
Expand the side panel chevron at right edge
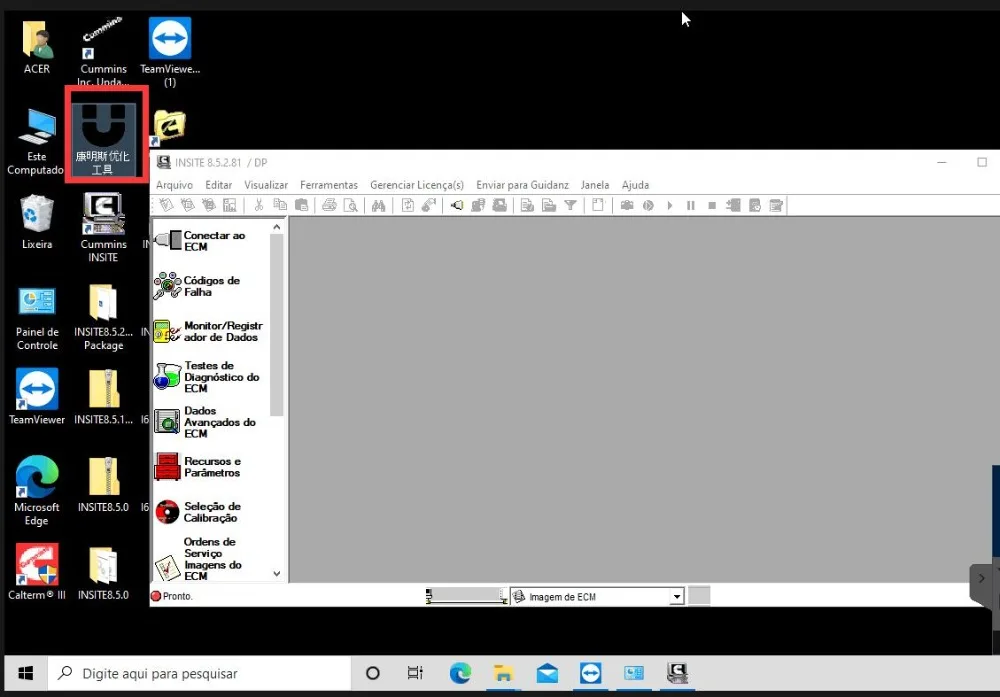(x=982, y=578)
